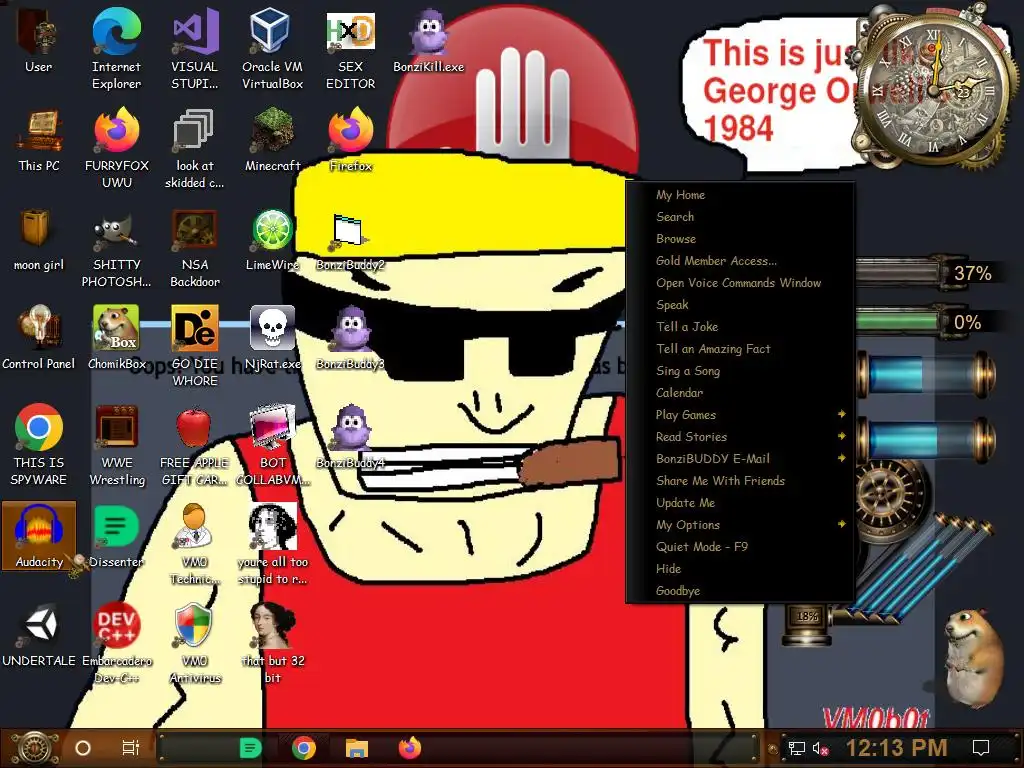The height and width of the screenshot is (768, 1024).
Task: Select the BonziBuddy3 desktop icon
Action: [x=351, y=338]
